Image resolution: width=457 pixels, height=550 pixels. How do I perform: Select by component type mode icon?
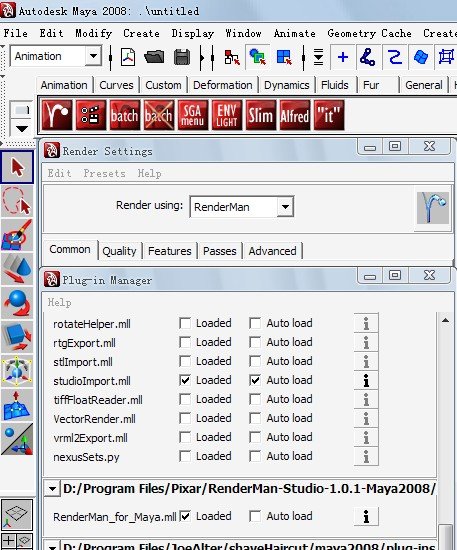tap(283, 57)
